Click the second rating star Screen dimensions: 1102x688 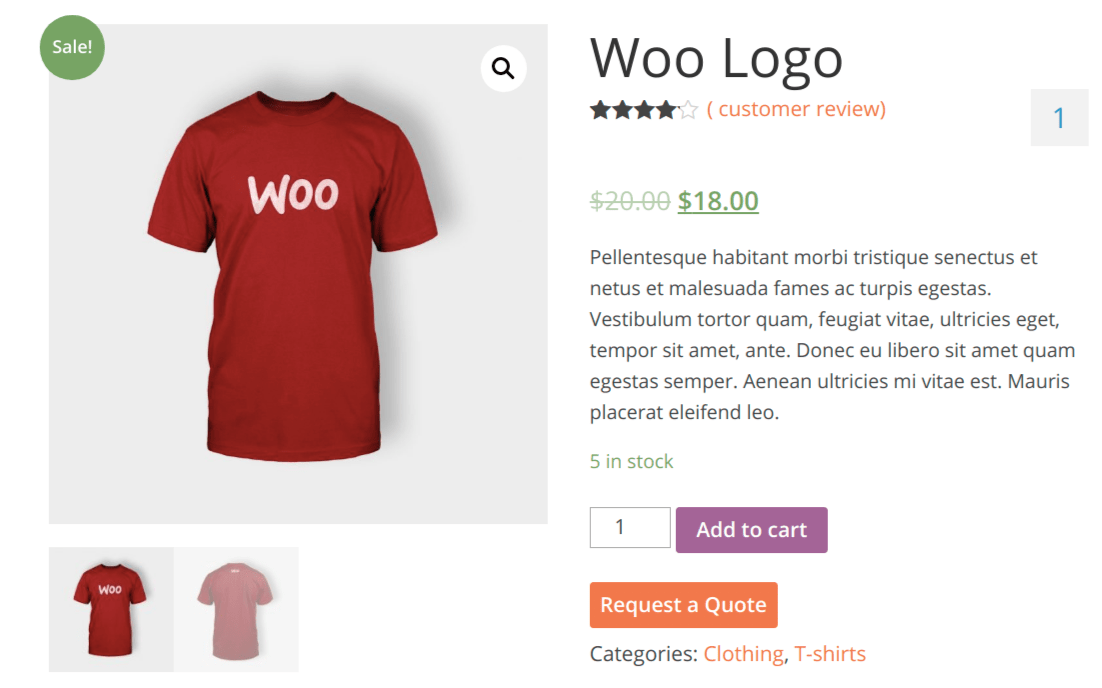(623, 110)
